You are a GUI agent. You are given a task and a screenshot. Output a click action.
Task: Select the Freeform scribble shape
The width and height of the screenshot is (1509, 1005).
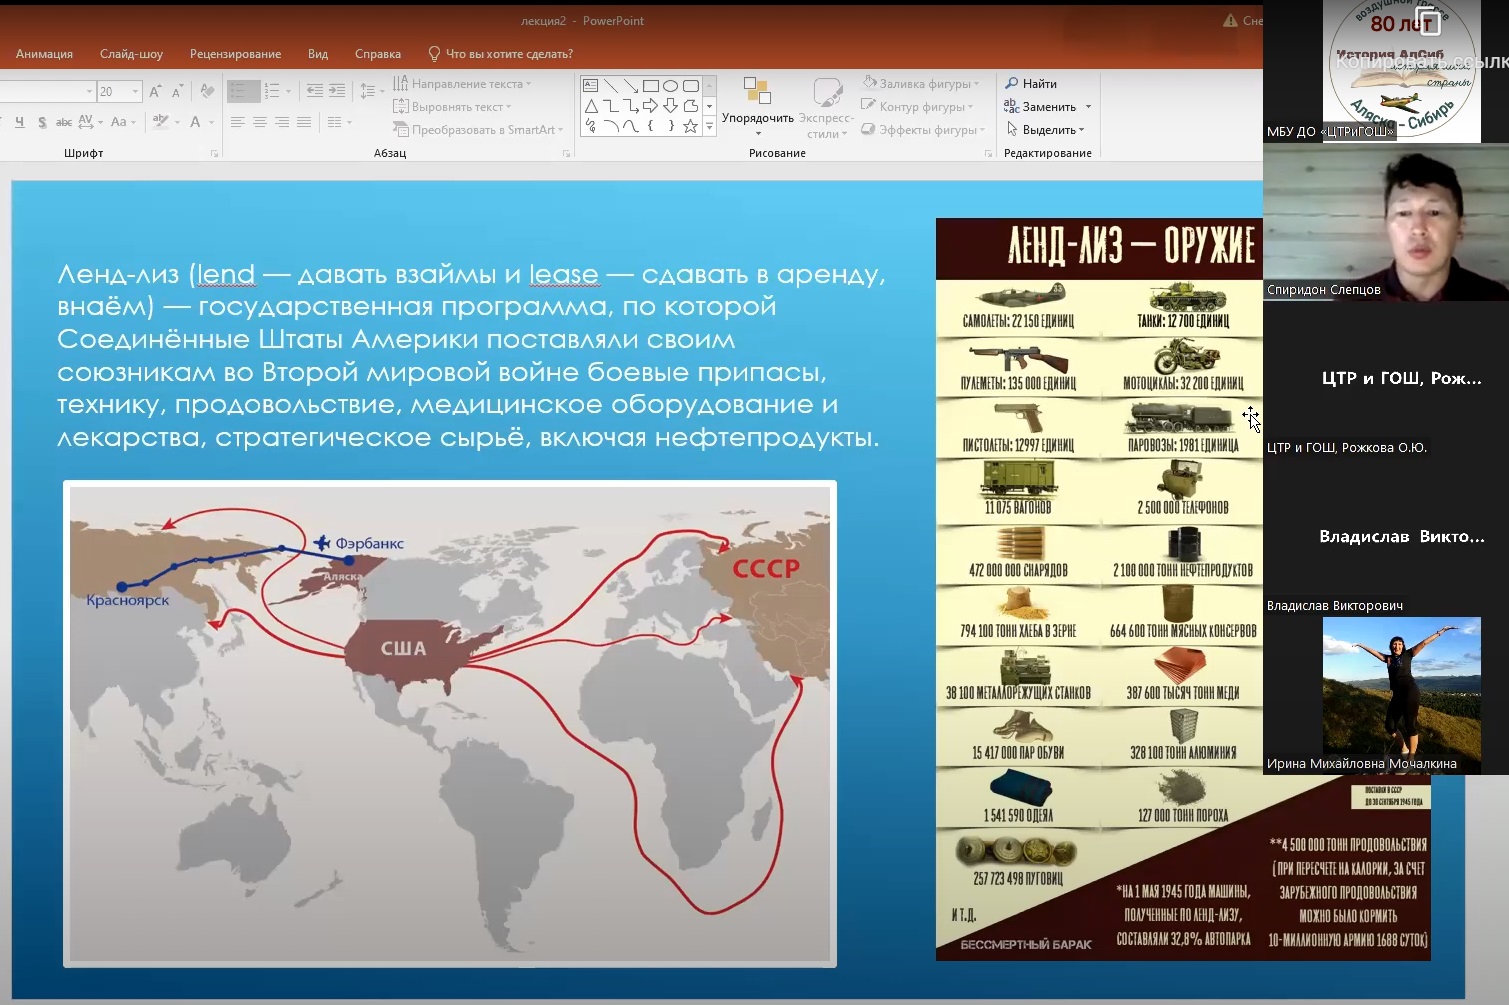click(x=591, y=126)
